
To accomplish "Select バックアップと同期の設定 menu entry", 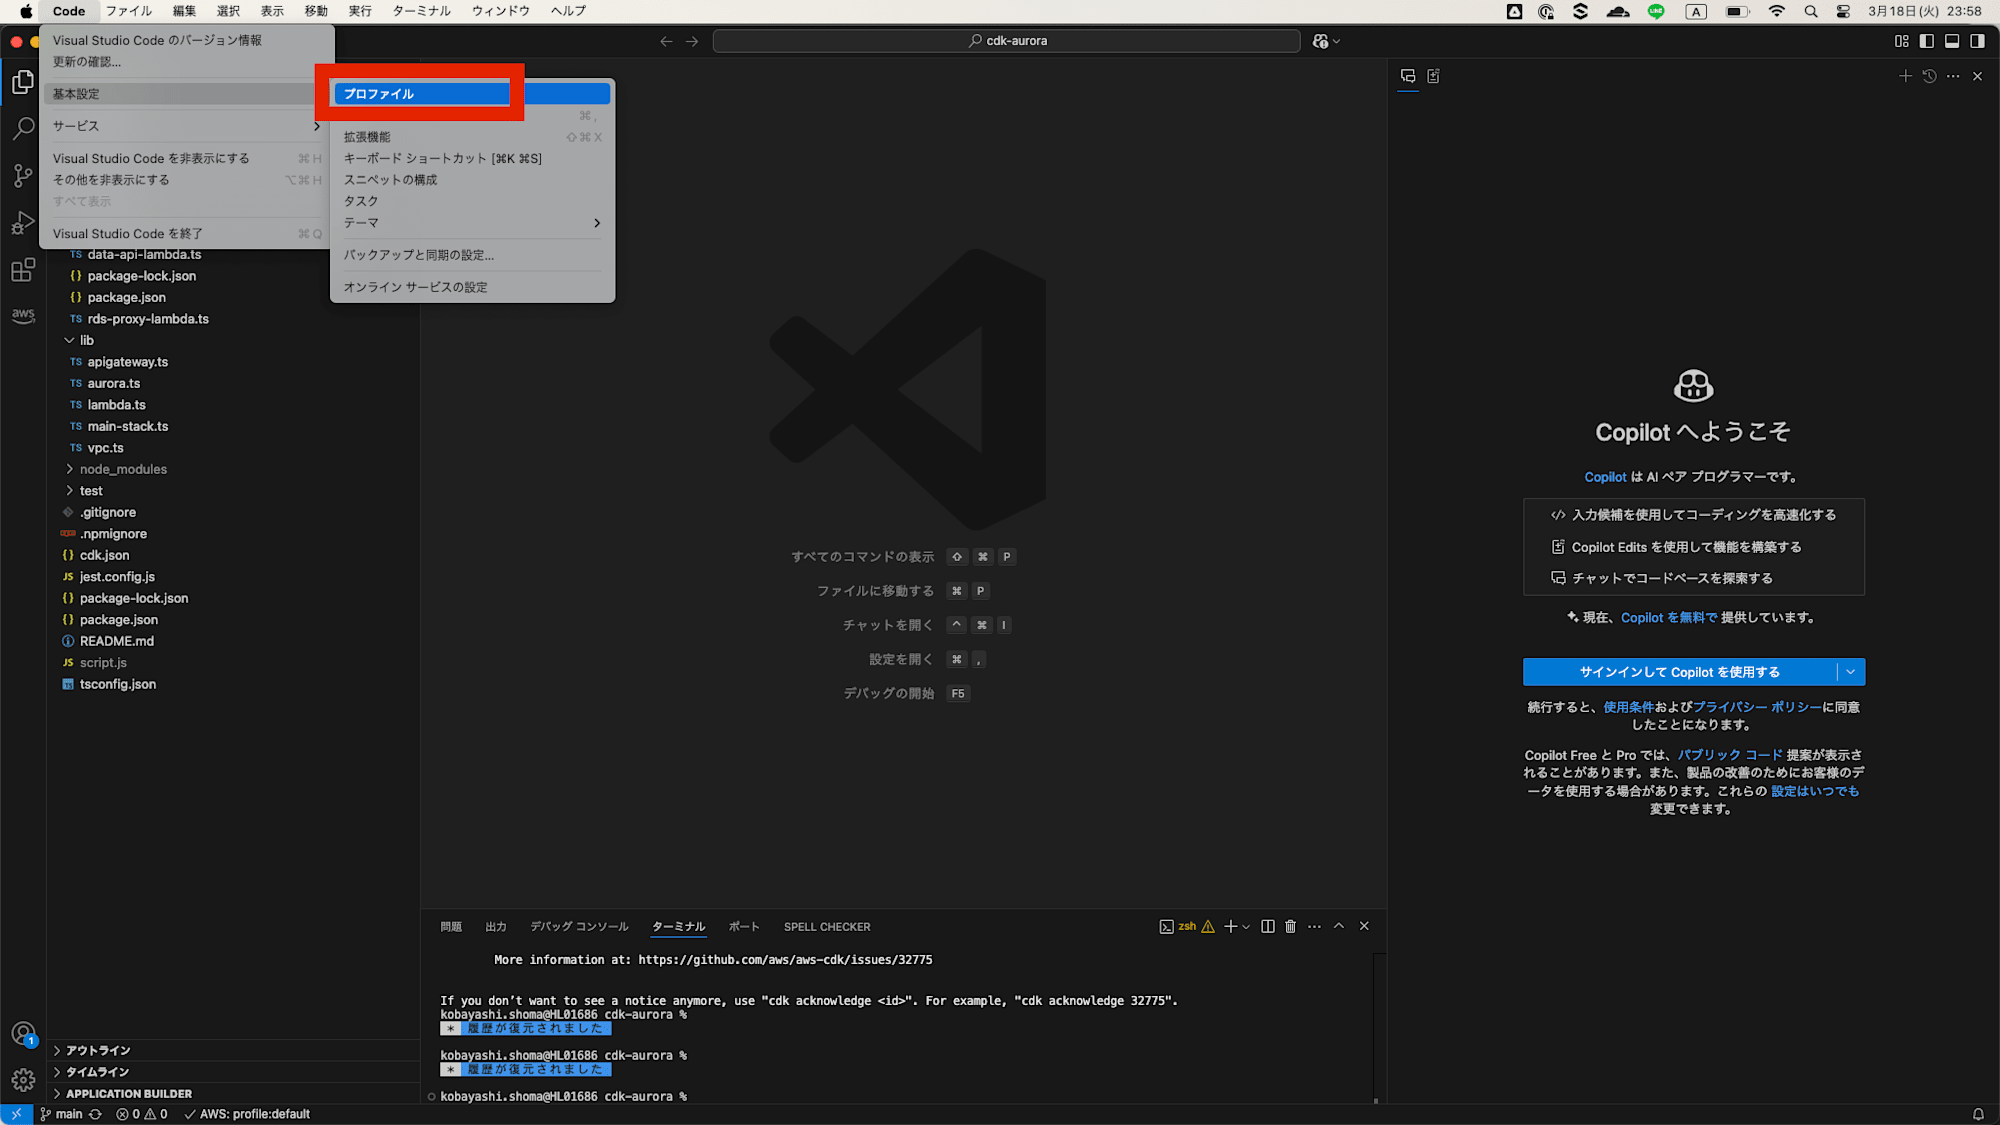I will [472, 255].
